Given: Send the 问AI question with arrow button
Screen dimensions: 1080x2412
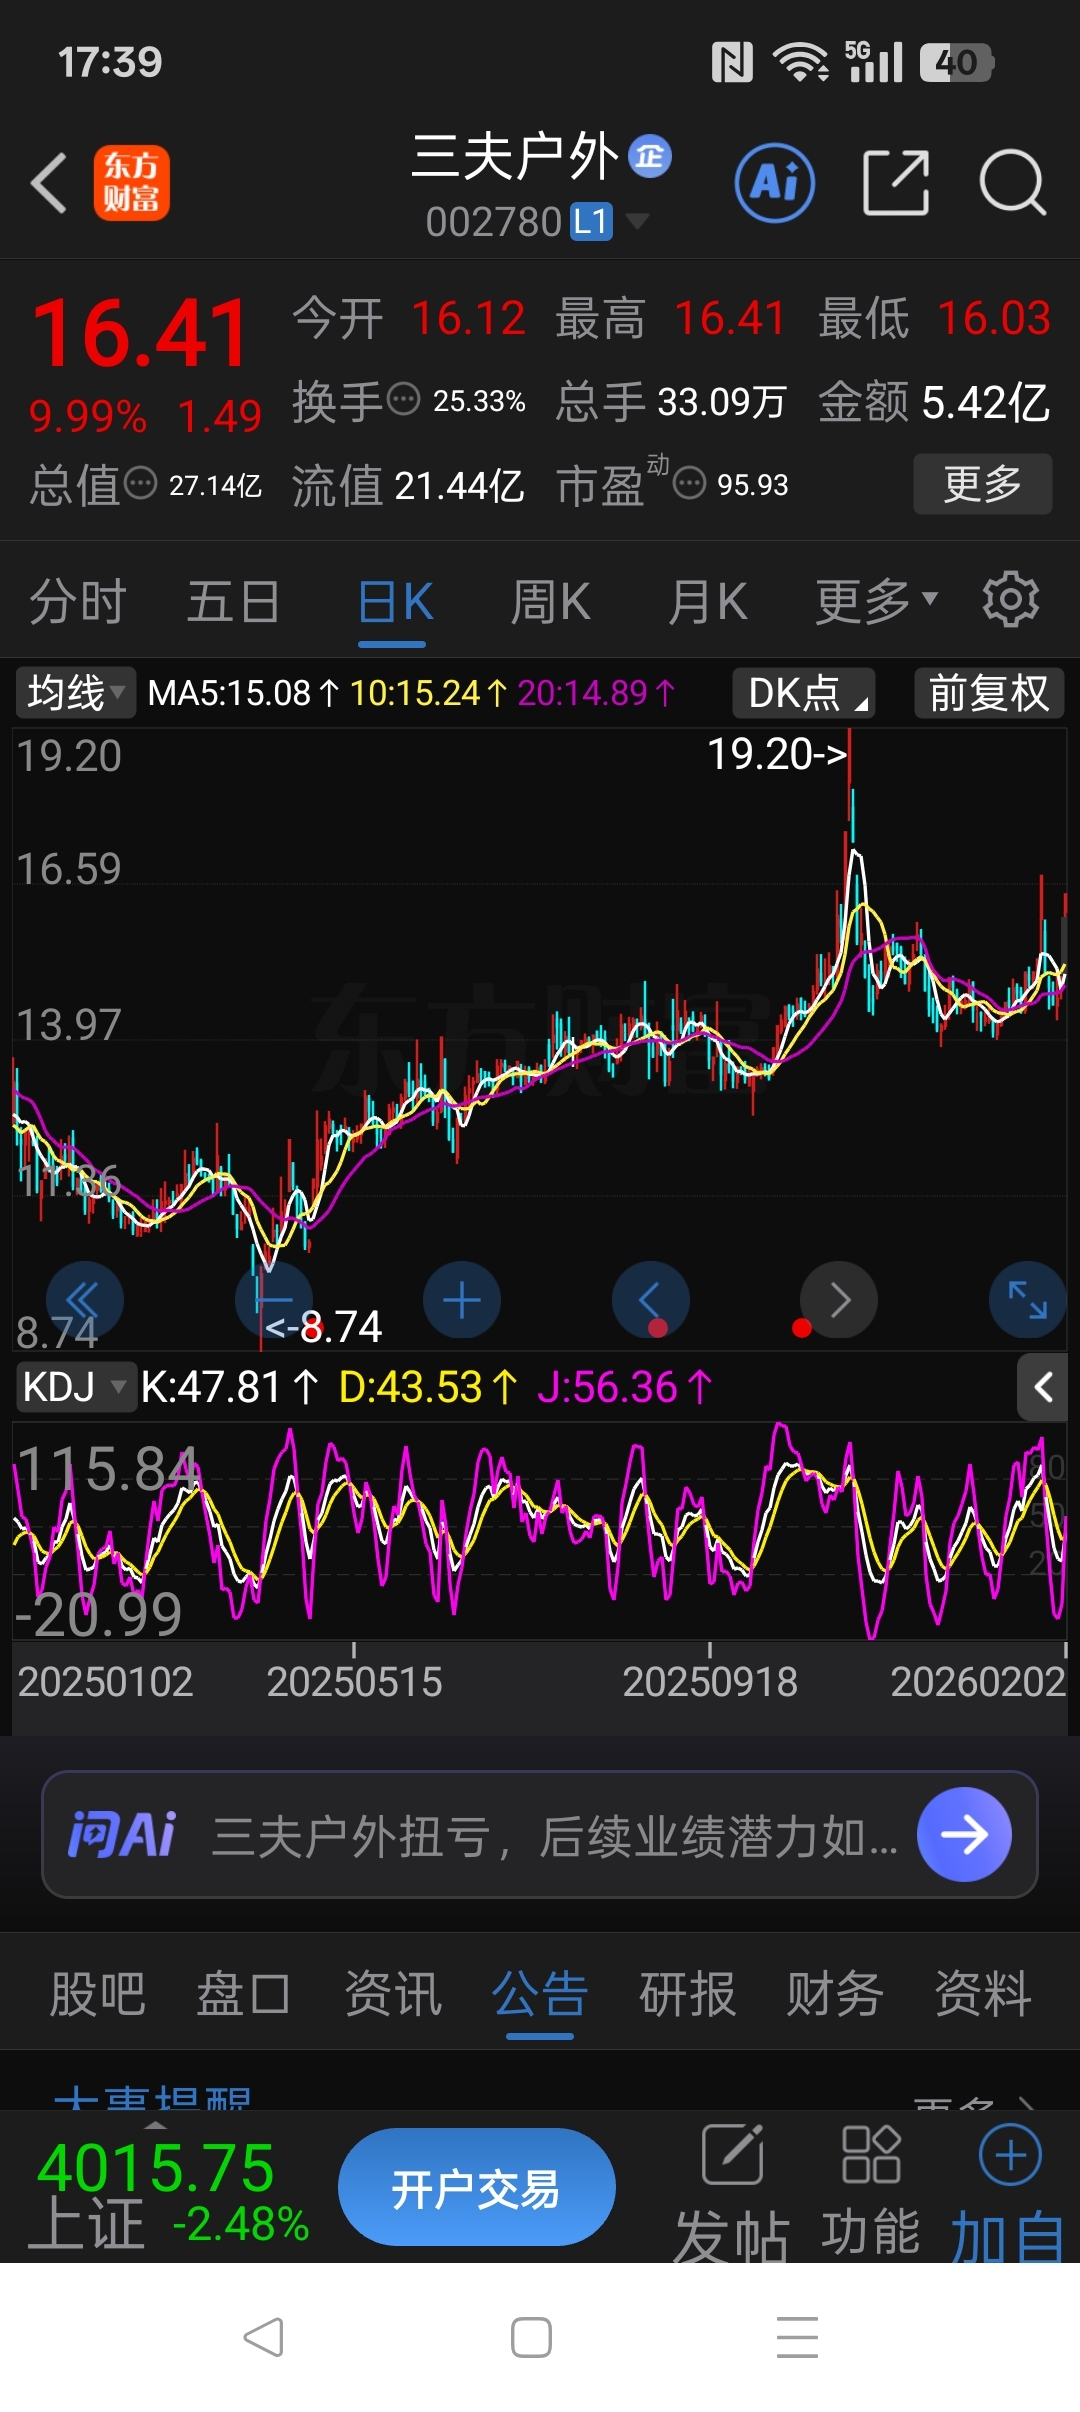Looking at the screenshot, I should 964,1834.
